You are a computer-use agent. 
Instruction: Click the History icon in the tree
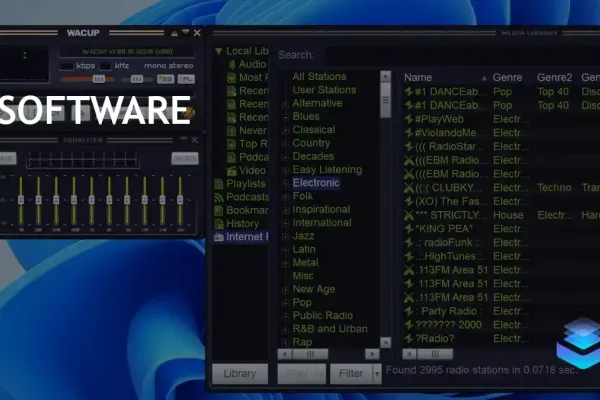219,224
